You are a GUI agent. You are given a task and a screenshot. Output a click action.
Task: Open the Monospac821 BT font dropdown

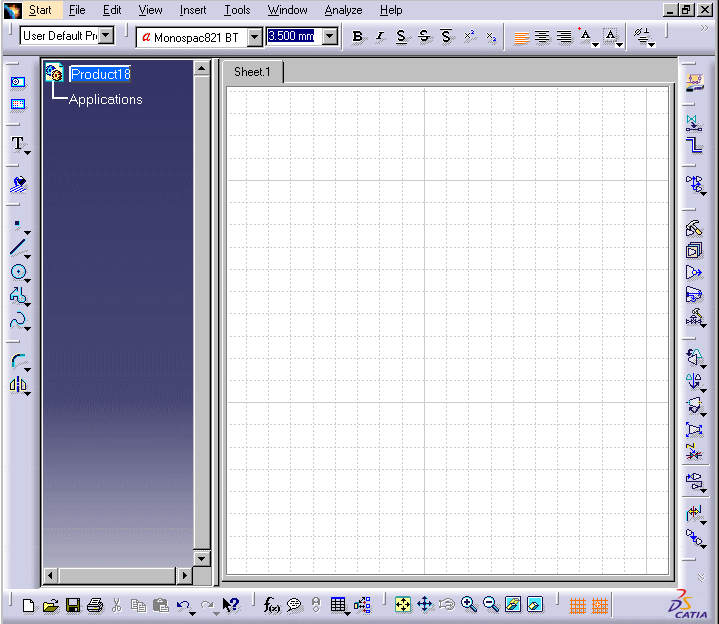[254, 37]
